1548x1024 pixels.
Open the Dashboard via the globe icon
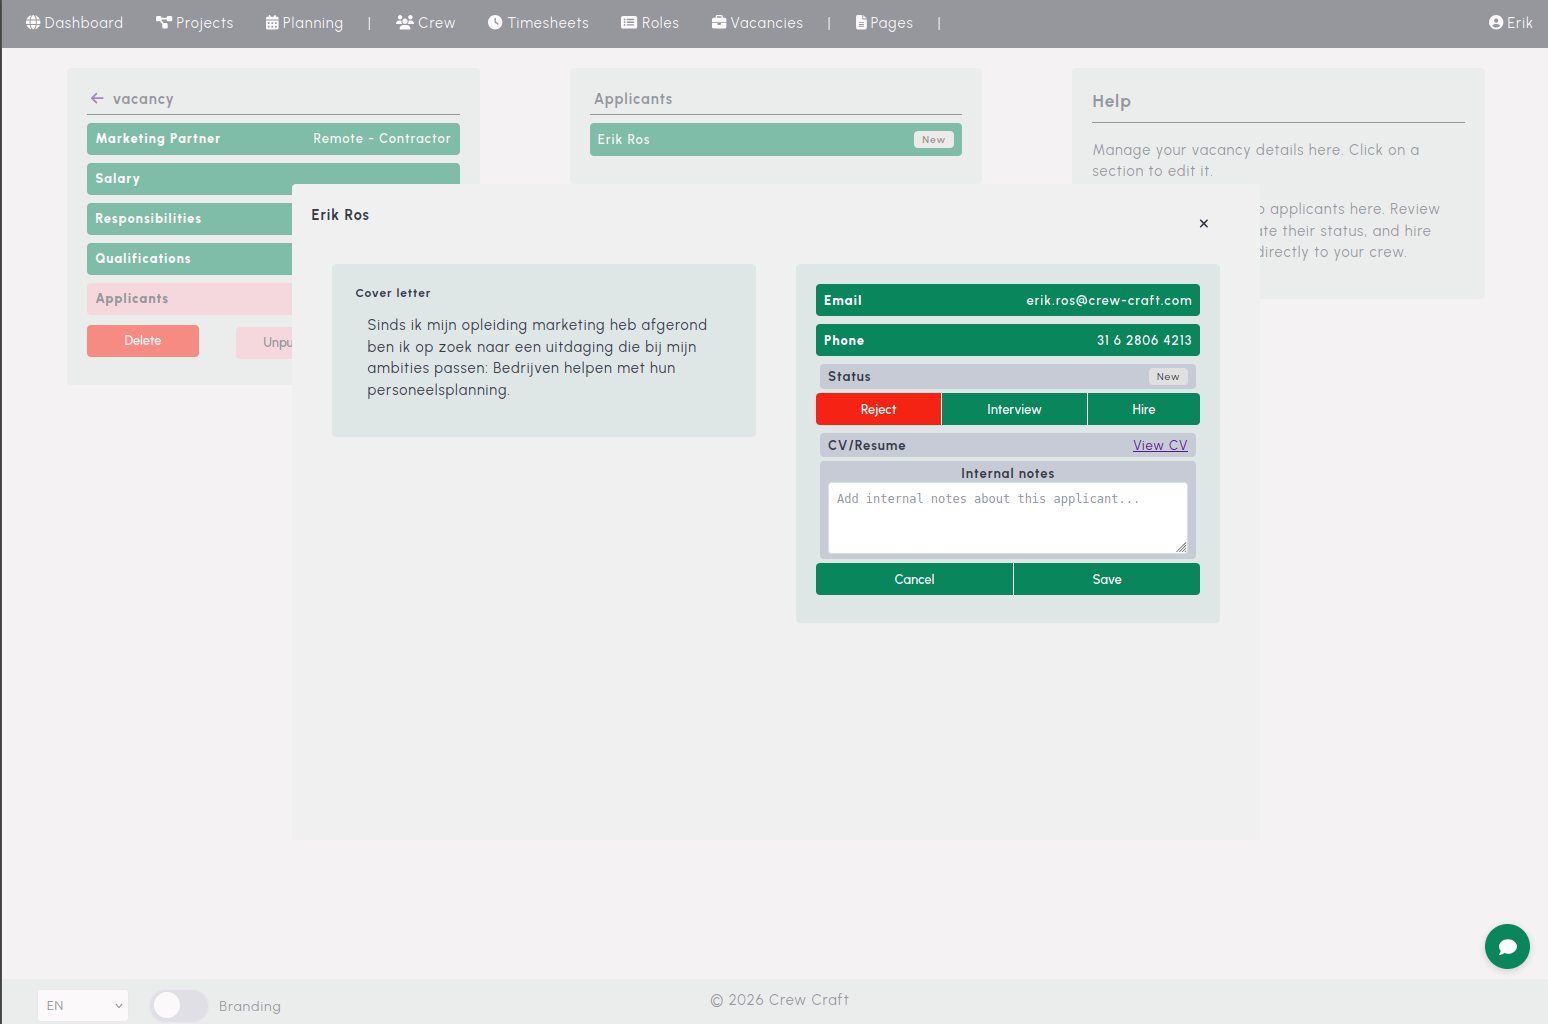pos(31,22)
